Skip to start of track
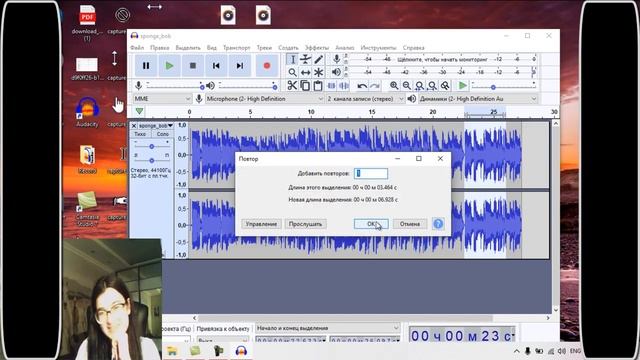This screenshot has height=360, width=640. pos(216,66)
